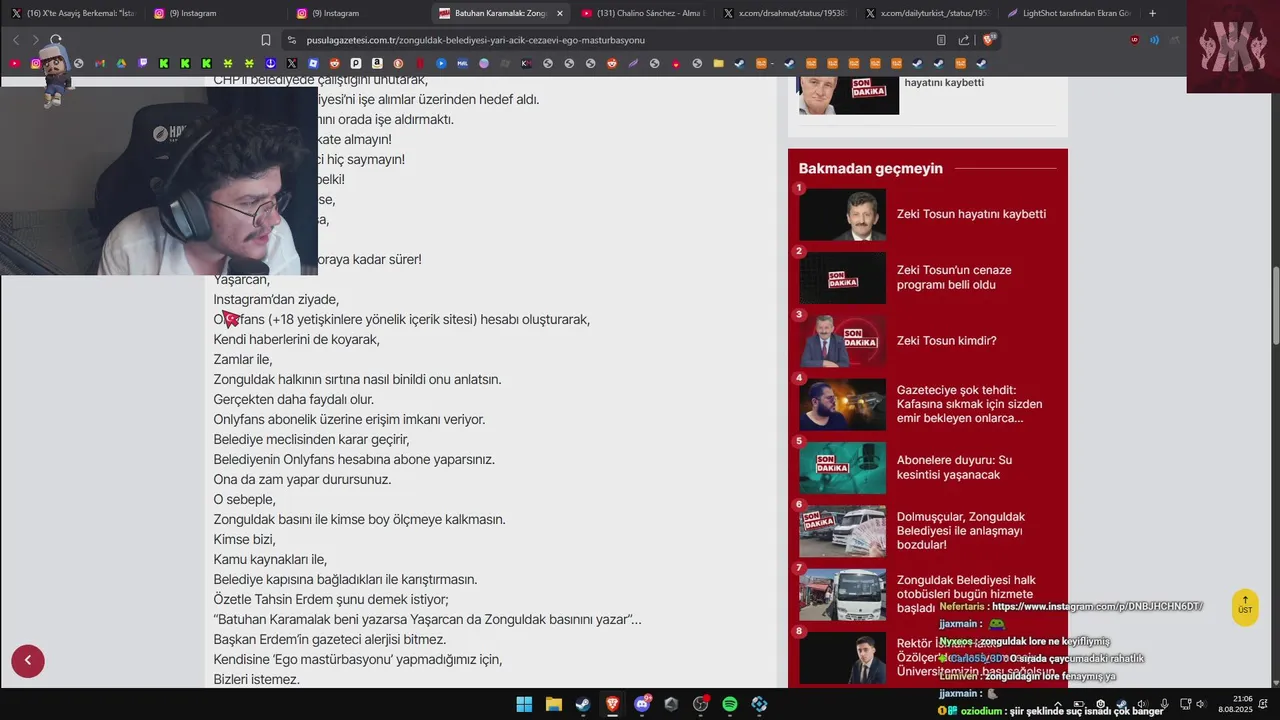The width and height of the screenshot is (1280, 720).
Task: Open 'Zeki Tosun hayatını kaybetti' headline
Action: point(971,214)
